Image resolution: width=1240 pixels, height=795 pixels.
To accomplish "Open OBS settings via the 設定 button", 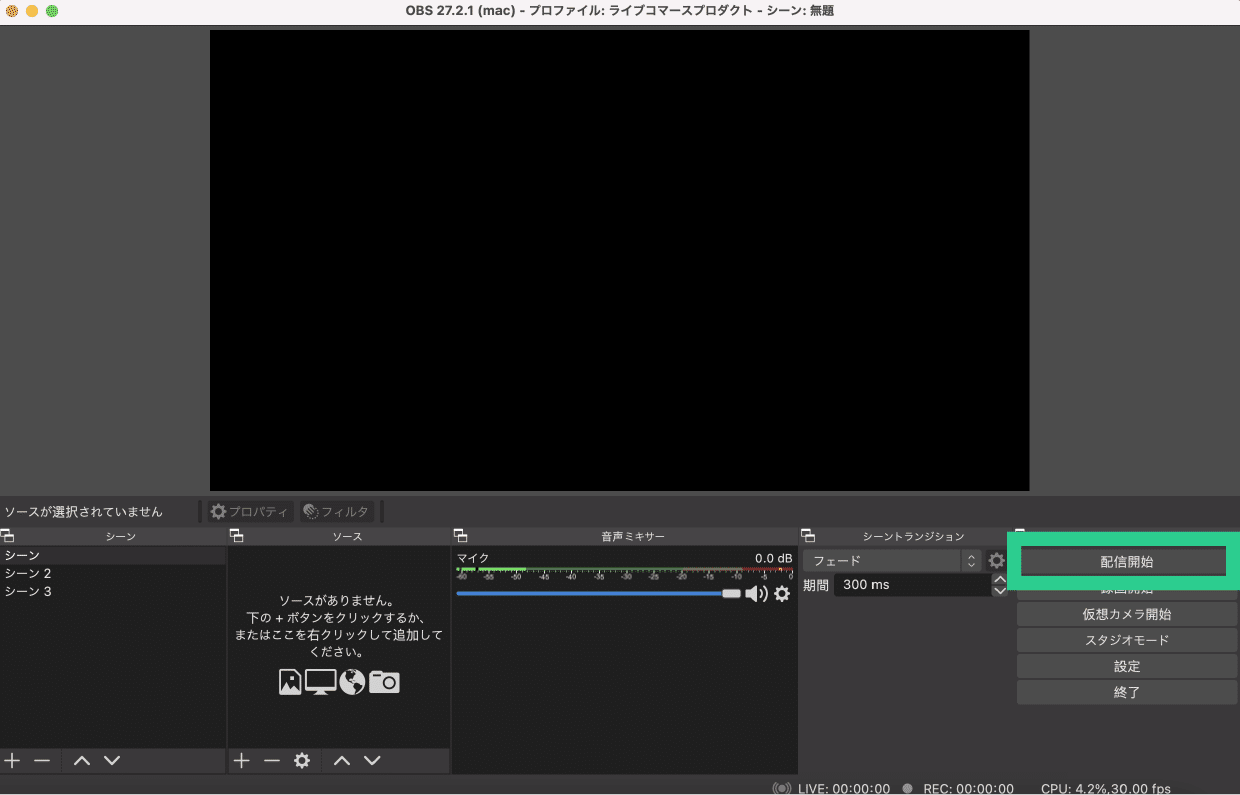I will [1126, 665].
